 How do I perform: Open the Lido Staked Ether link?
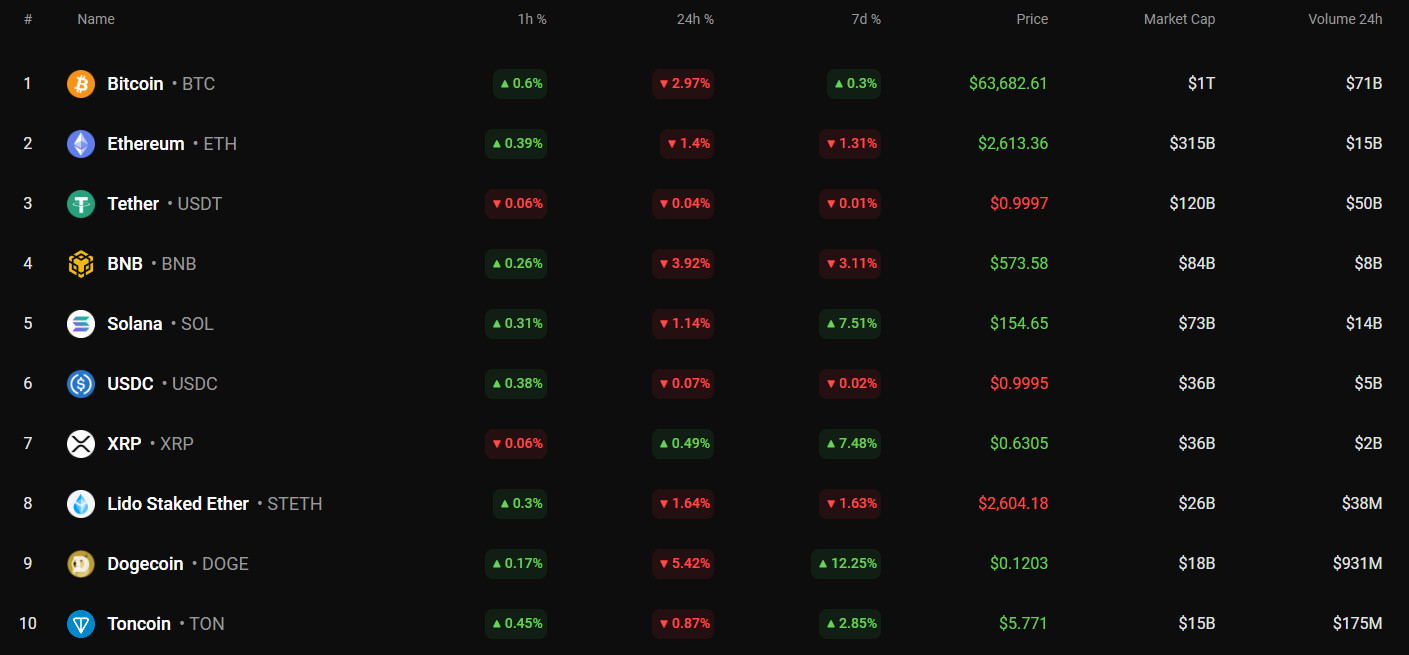point(178,504)
